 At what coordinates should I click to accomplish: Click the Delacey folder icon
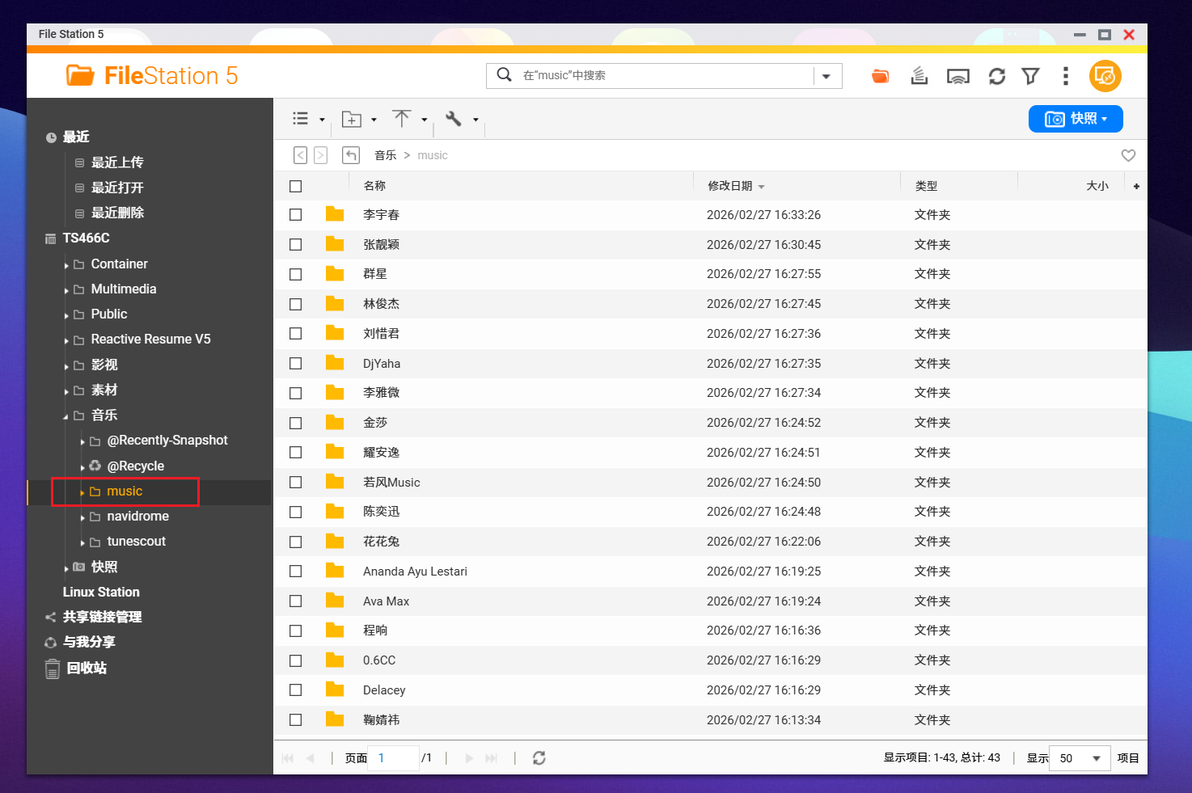coord(334,690)
